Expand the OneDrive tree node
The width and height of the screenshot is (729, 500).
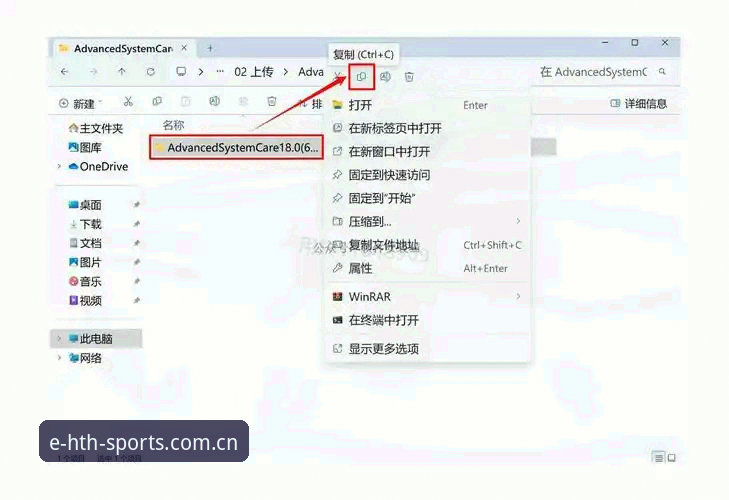(x=59, y=166)
